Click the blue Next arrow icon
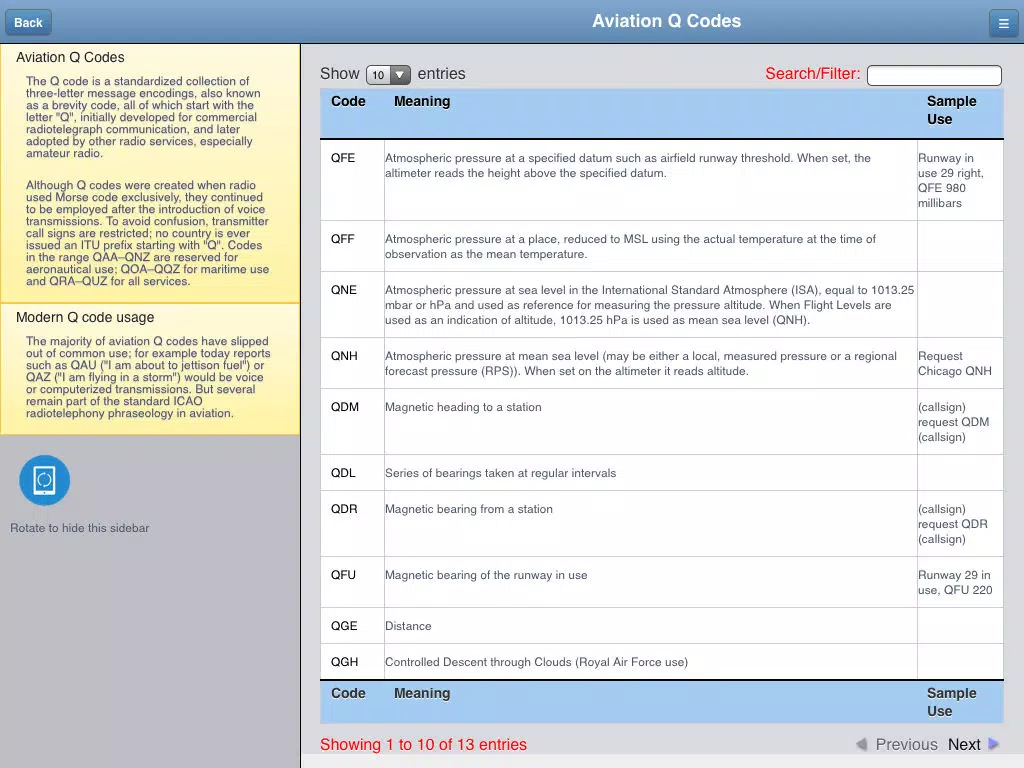Viewport: 1024px width, 768px height. click(993, 744)
